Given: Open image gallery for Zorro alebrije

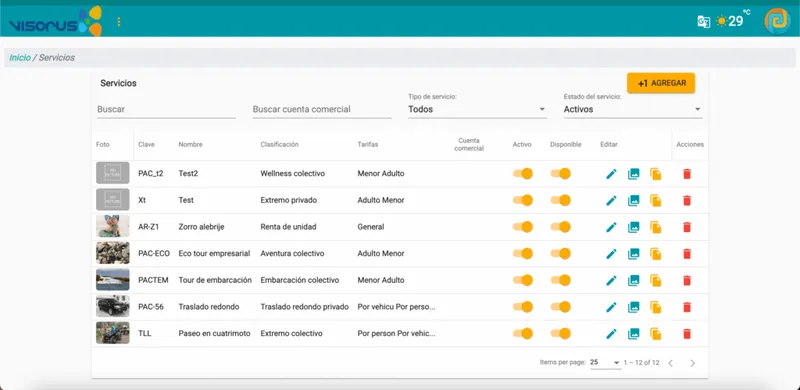Looking at the screenshot, I should point(634,227).
